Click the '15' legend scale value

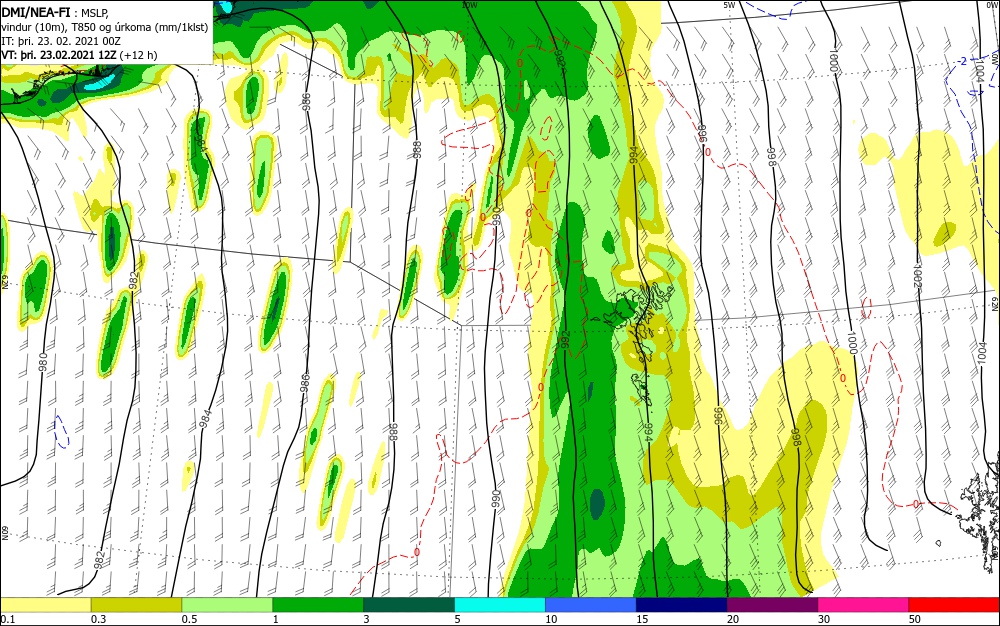(x=642, y=619)
